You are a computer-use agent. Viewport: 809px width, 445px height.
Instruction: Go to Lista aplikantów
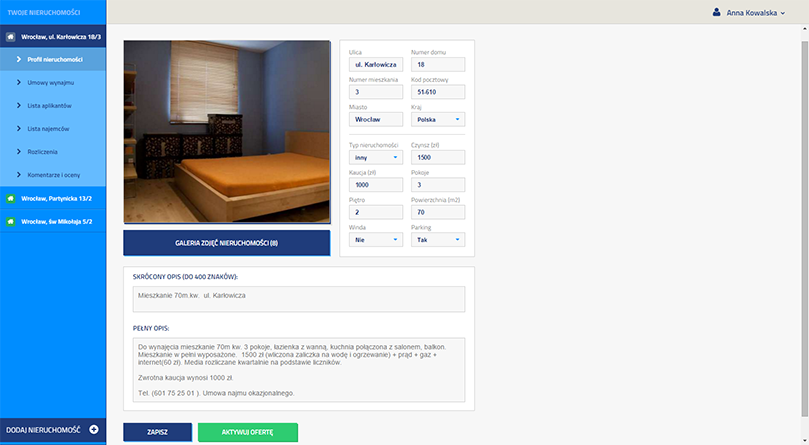tap(53, 105)
